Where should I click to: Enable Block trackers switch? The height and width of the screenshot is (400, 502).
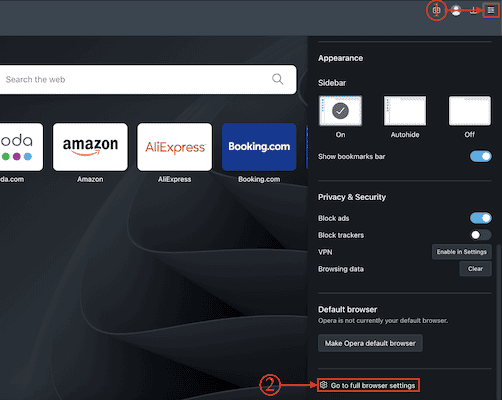pyautogui.click(x=481, y=235)
